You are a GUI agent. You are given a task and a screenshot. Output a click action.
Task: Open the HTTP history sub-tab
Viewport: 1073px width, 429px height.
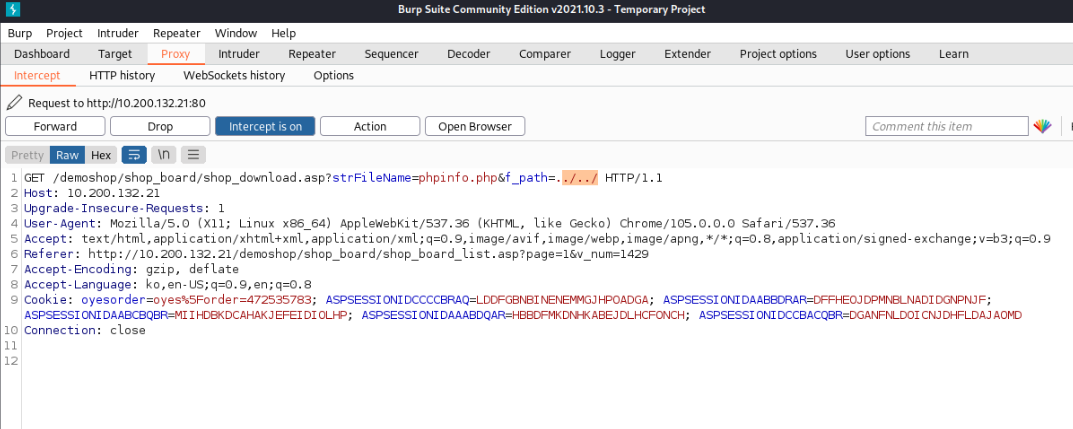(122, 75)
